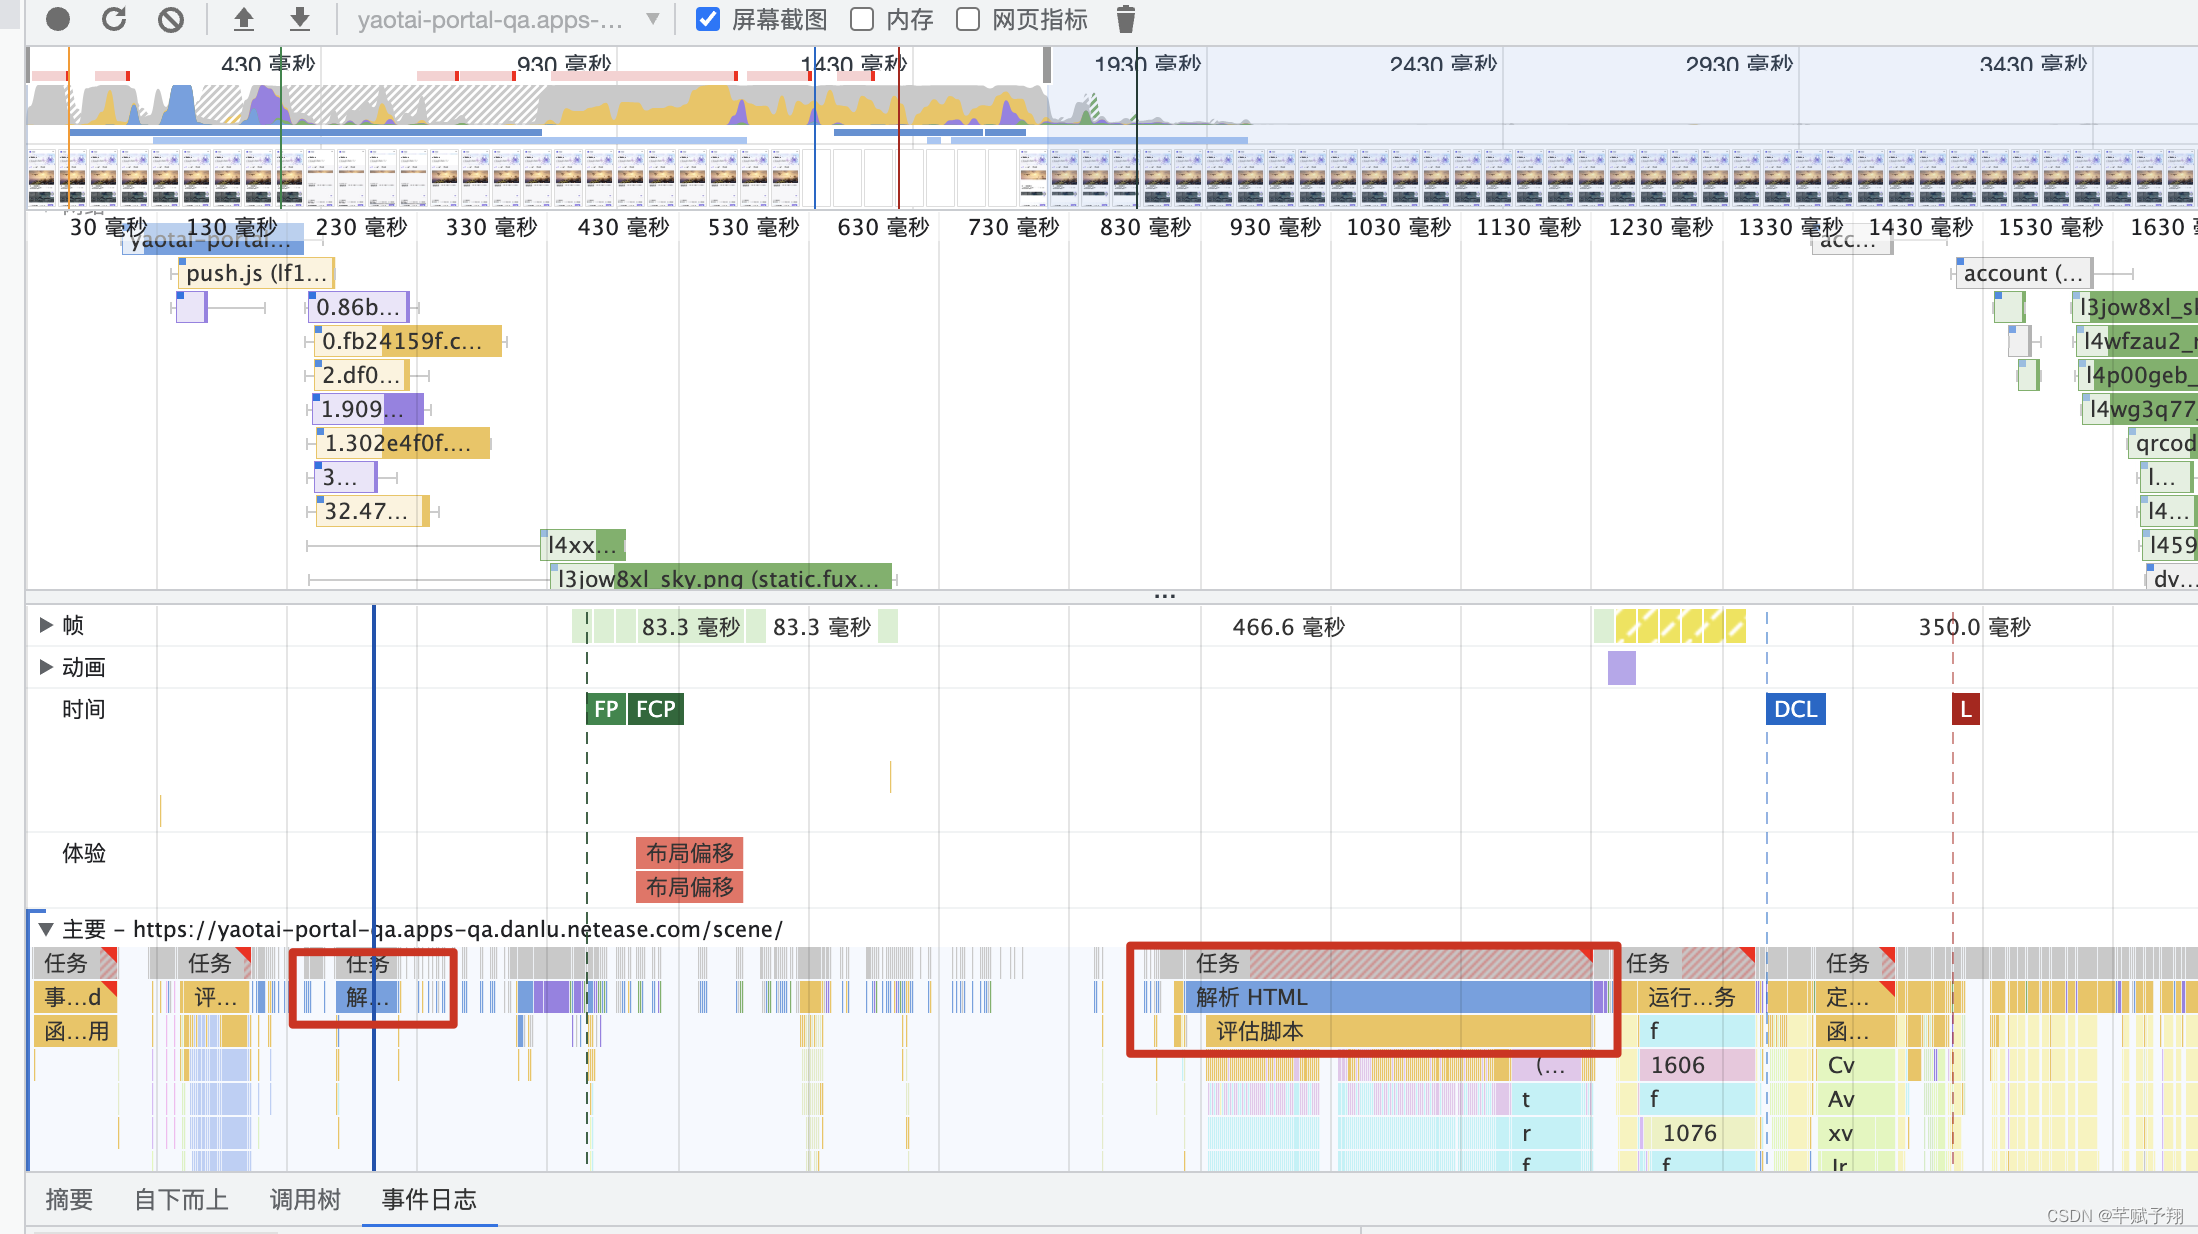Click the record performance button

pos(58,19)
